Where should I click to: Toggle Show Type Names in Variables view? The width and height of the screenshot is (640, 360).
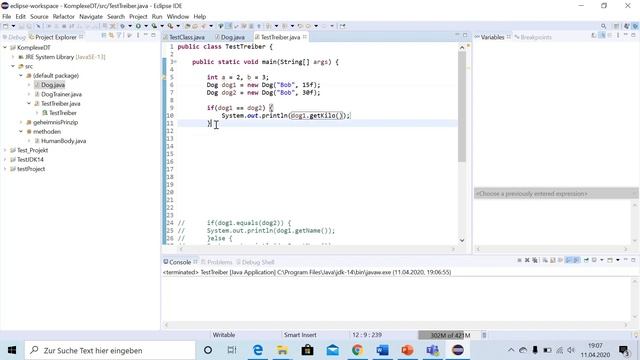point(594,36)
